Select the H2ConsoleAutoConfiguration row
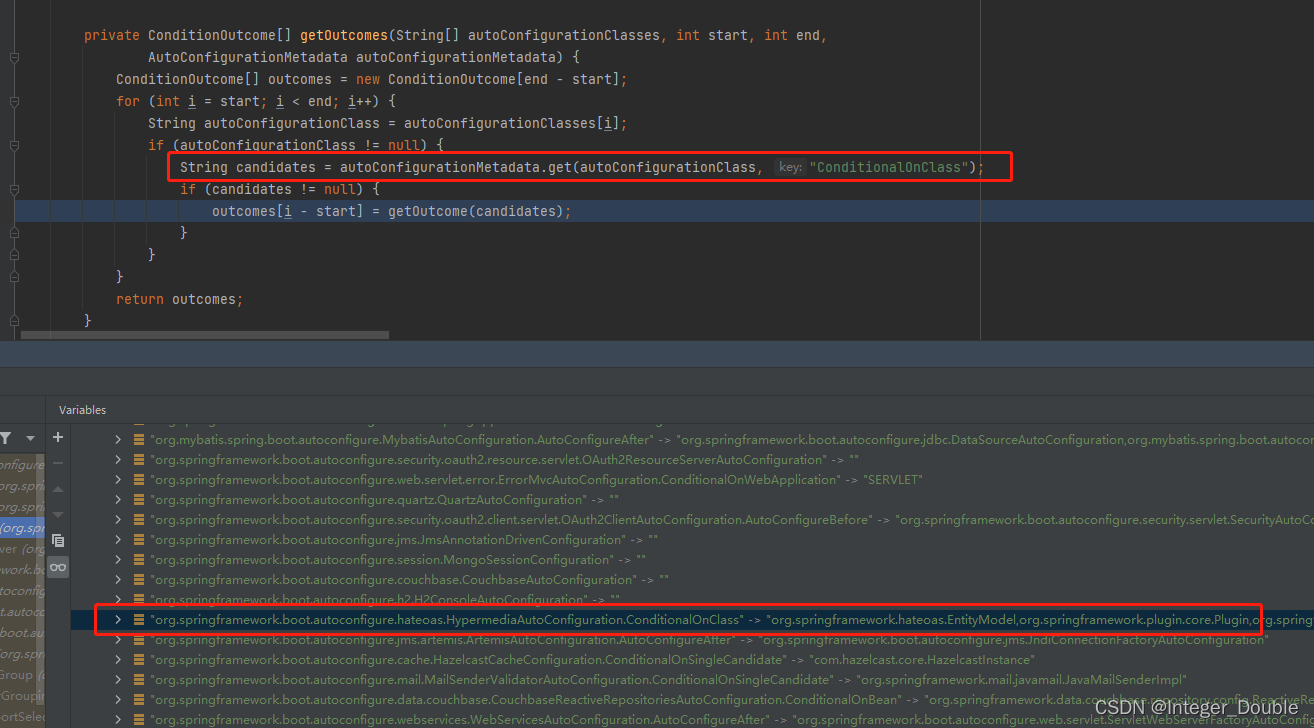This screenshot has height=728, width=1314. click(692, 600)
